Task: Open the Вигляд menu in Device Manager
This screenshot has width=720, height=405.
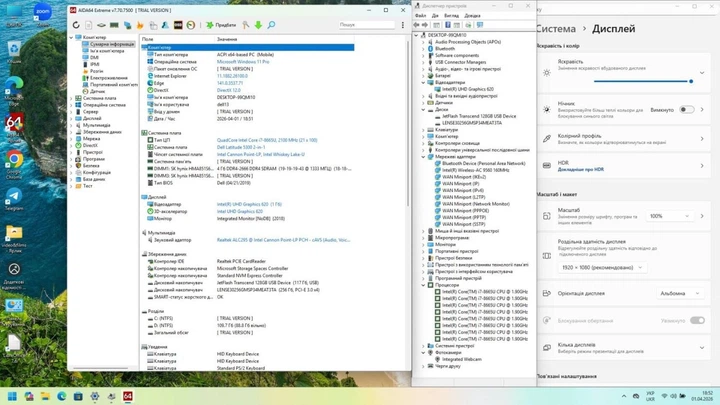Action: (451, 16)
